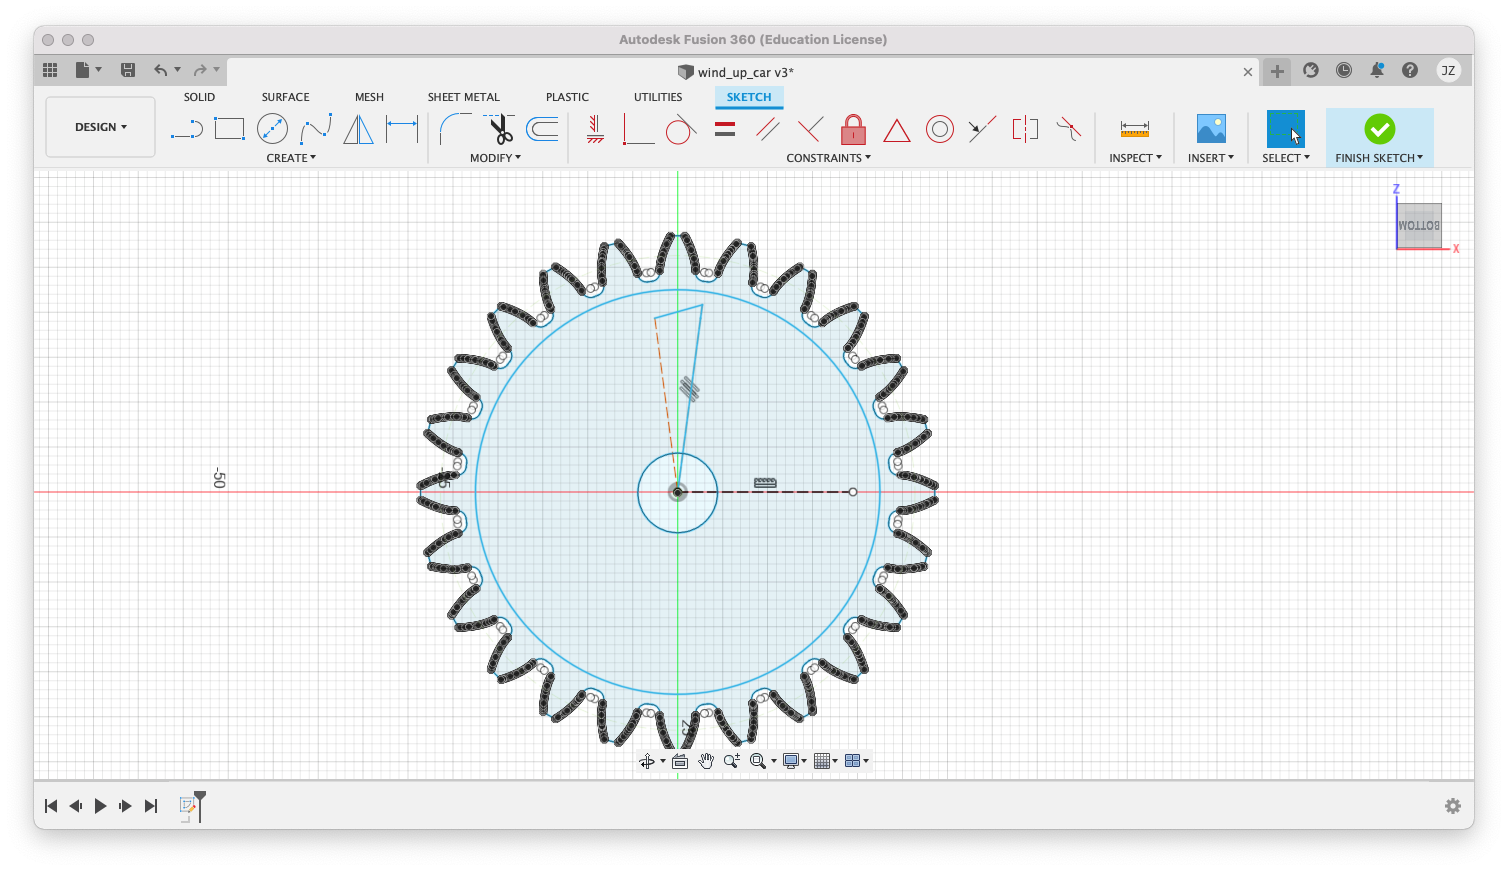Expand the CONSTRAINTS menu
1508x871 pixels.
[829, 158]
